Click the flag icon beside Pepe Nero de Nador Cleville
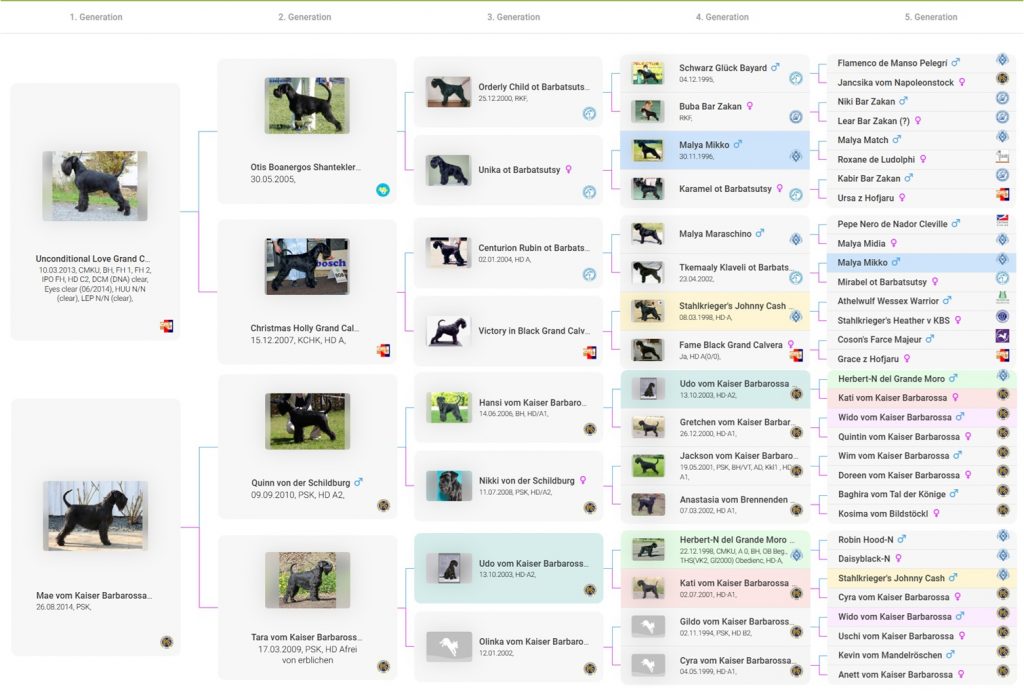Screen dimensions: 1024x691 click(1002, 221)
